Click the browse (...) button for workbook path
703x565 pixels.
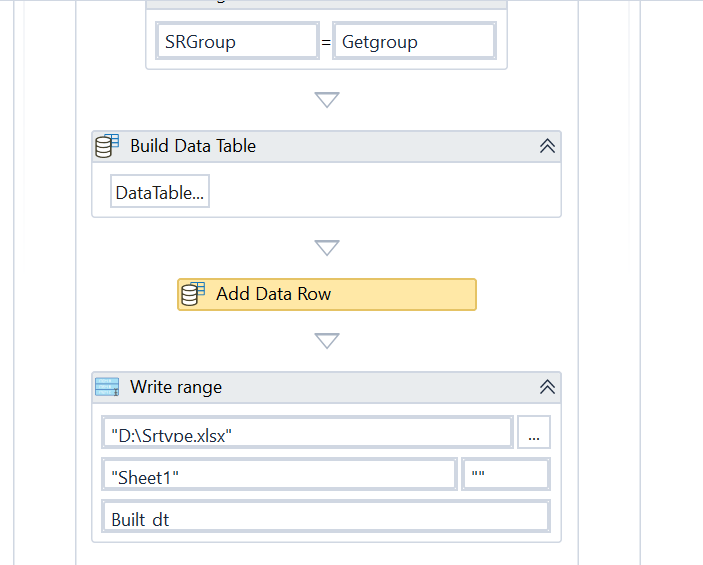(534, 433)
